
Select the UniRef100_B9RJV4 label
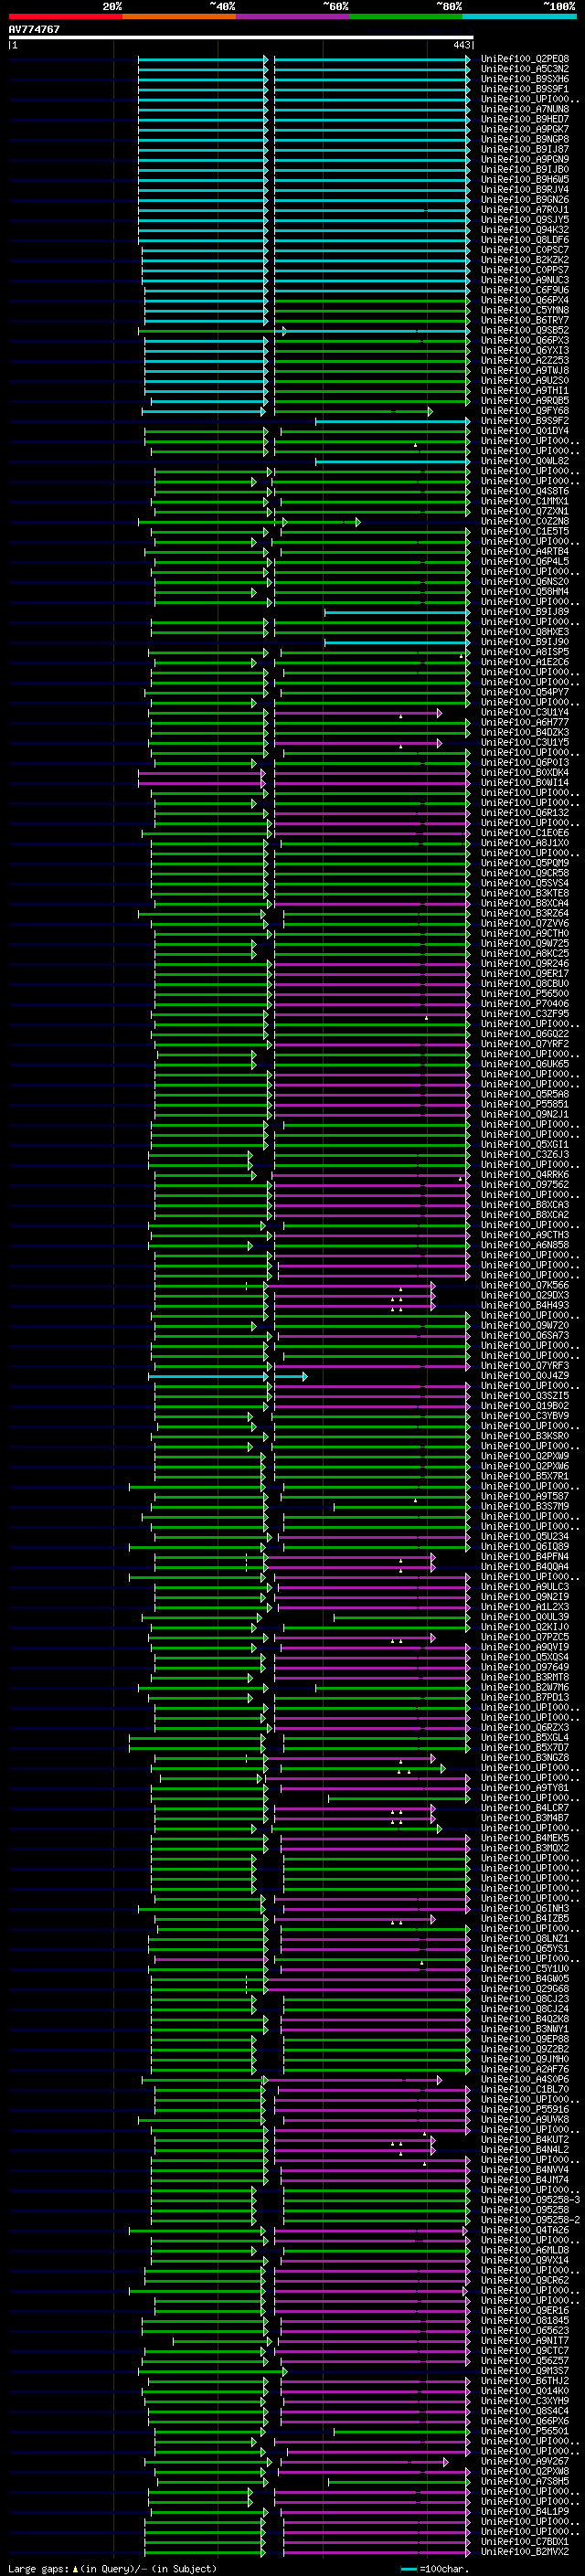pyautogui.click(x=525, y=189)
